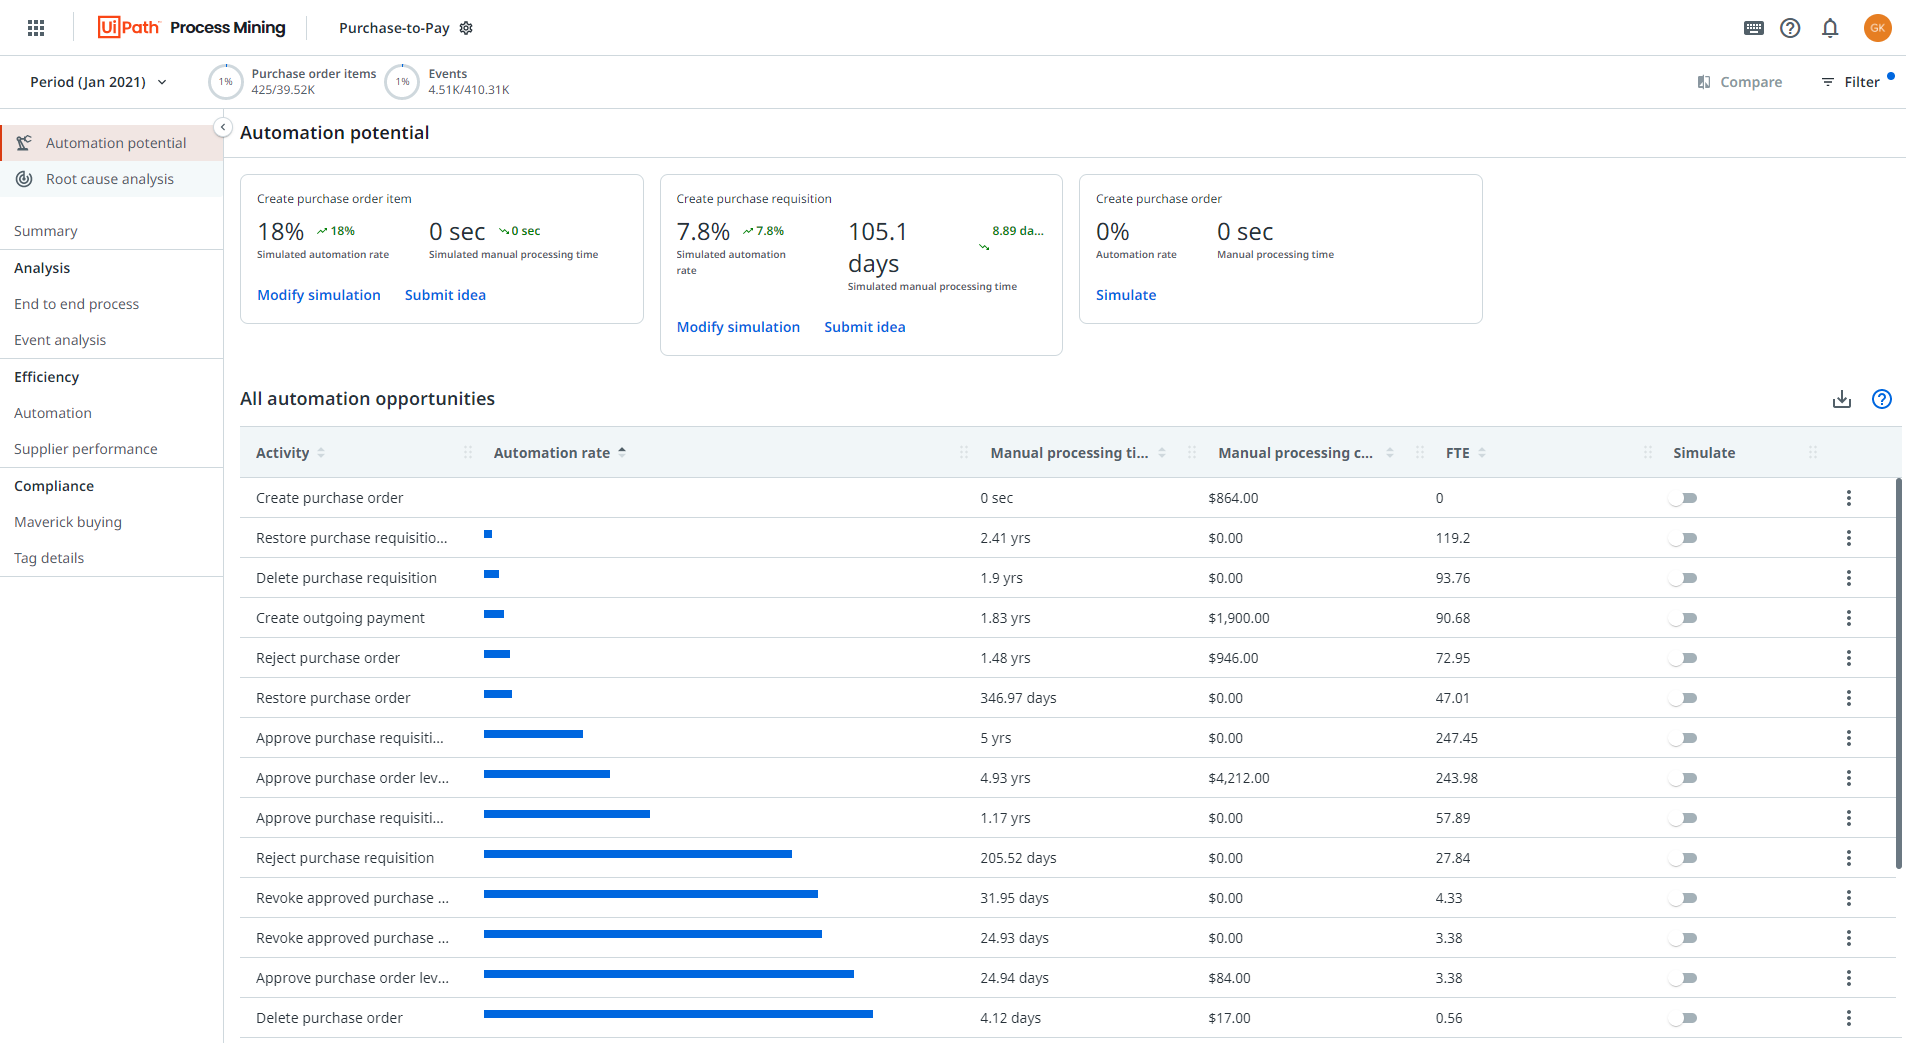Click automation rate bar for Reject purchase requisition
Screen dimensions: 1906x1043
[x=638, y=854]
